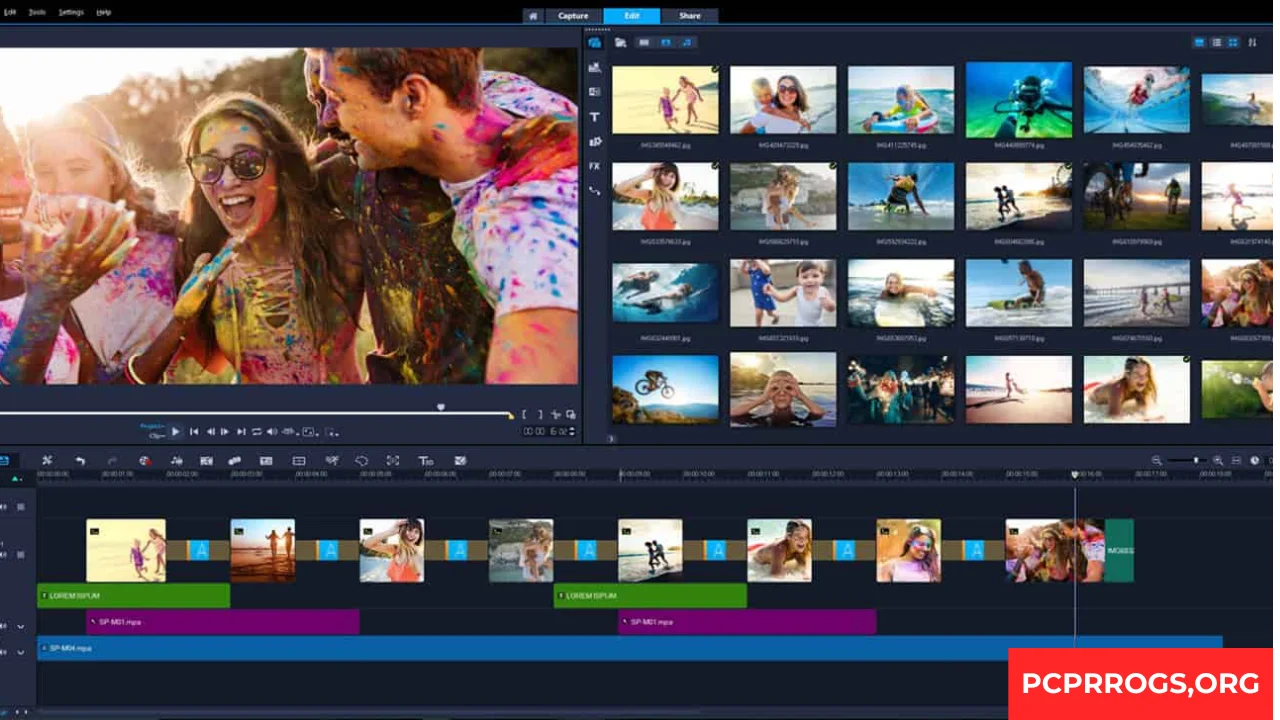Jump to the end of the project
Viewport: 1280px width, 720px height.
pos(241,432)
